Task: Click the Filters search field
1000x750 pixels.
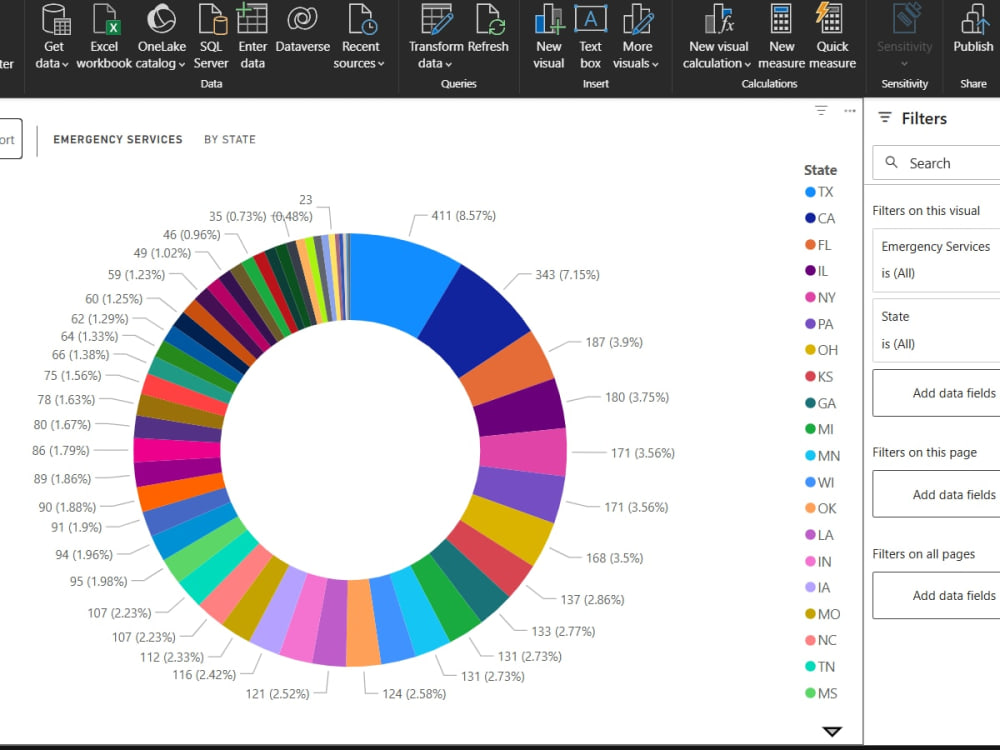Action: coord(936,163)
